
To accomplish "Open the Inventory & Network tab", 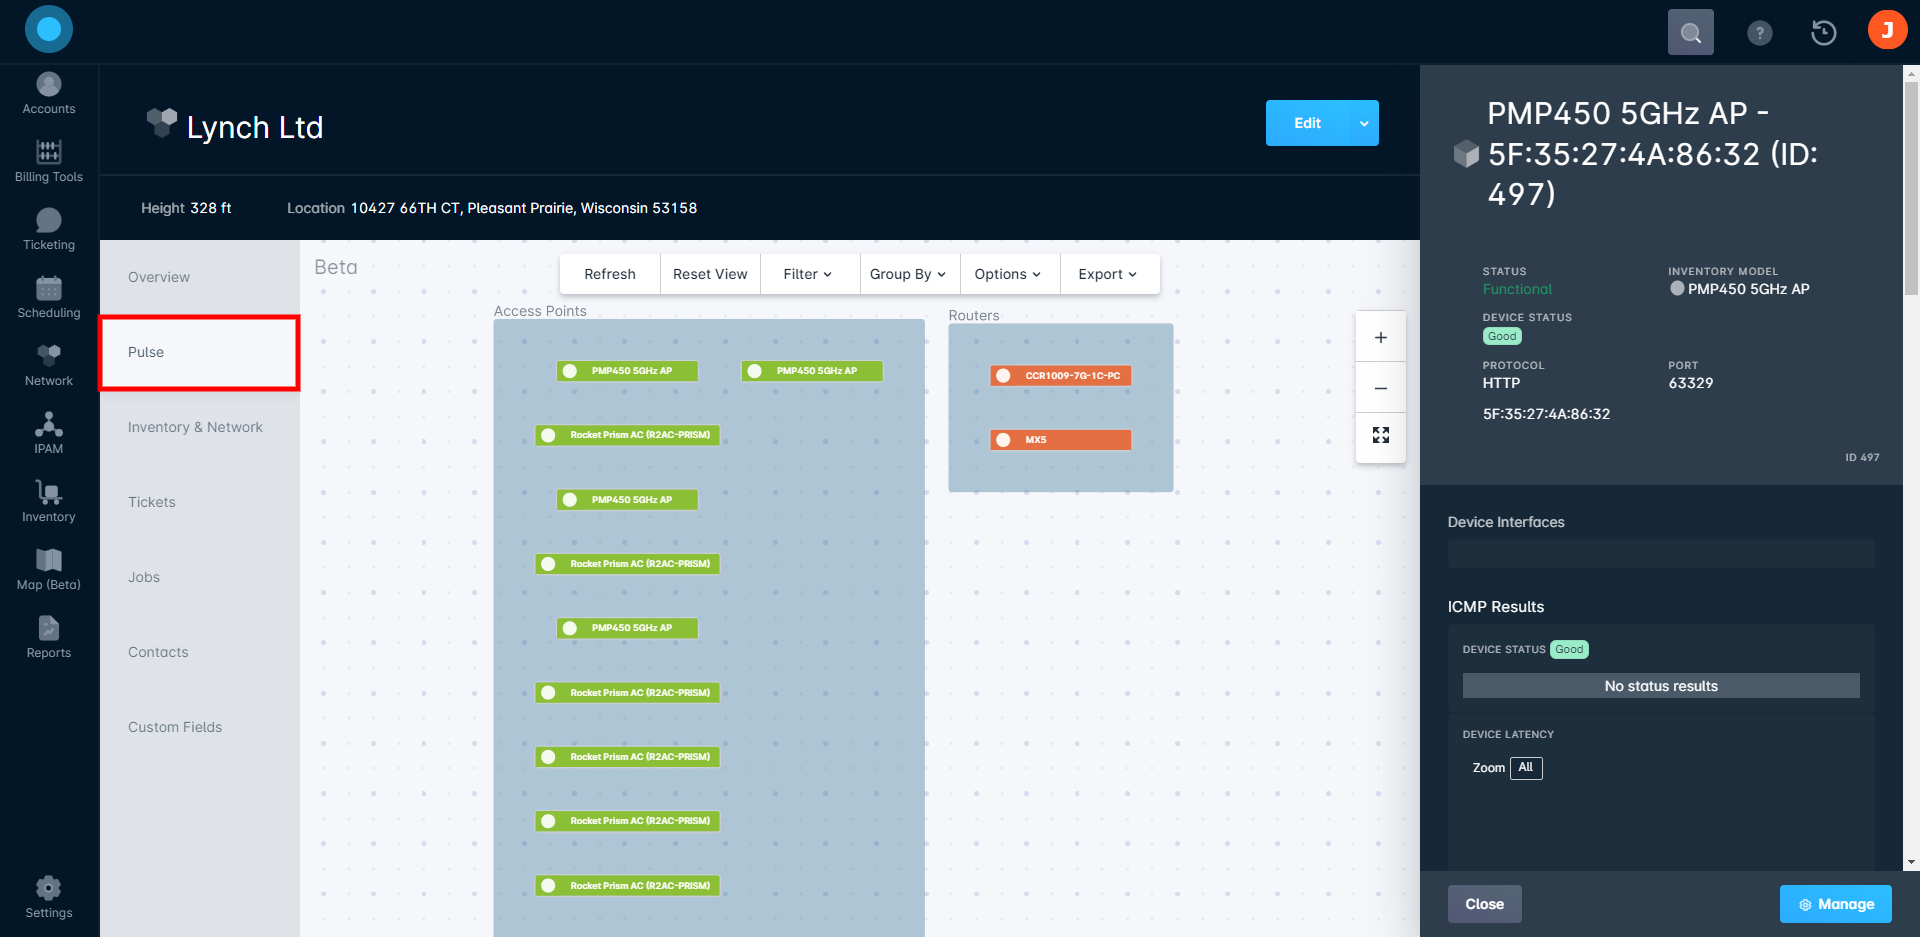I will tap(200, 427).
